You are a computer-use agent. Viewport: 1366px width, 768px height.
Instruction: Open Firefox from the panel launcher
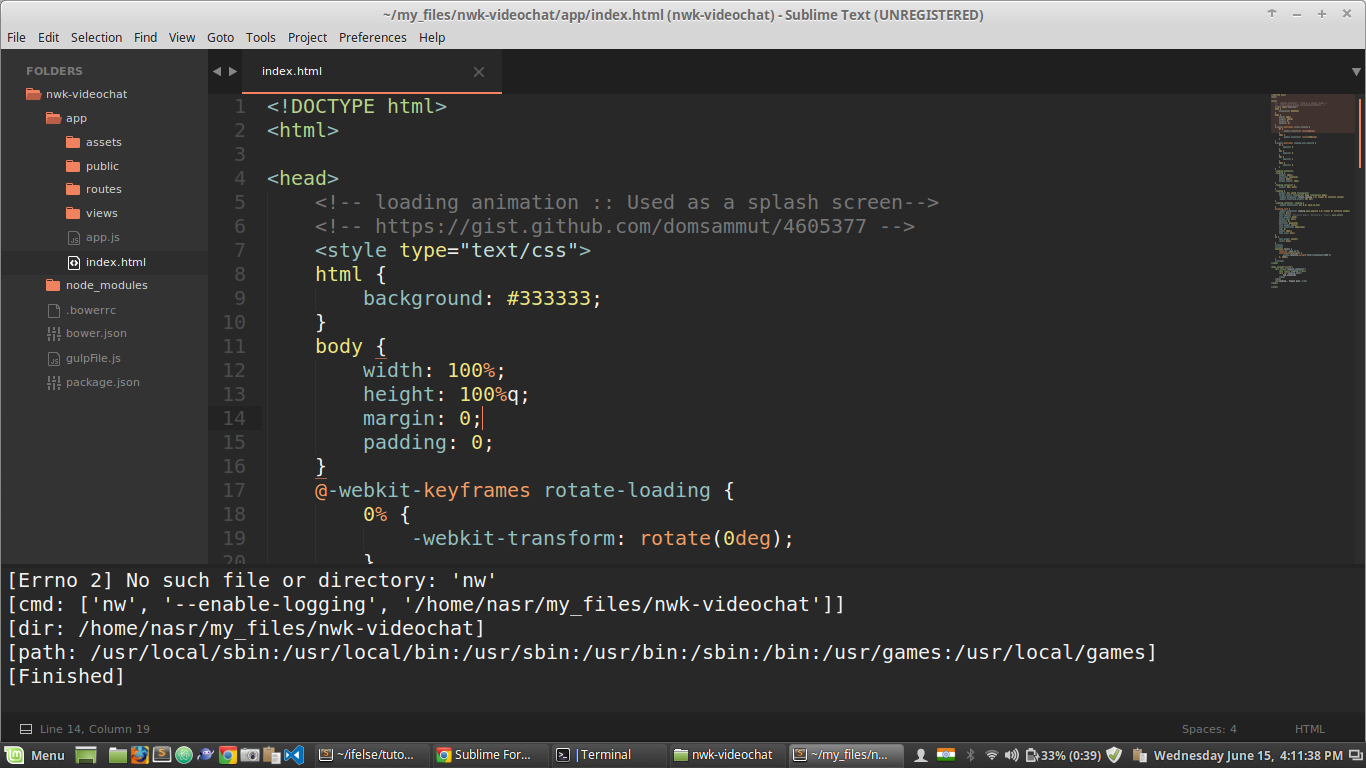pyautogui.click(x=139, y=755)
